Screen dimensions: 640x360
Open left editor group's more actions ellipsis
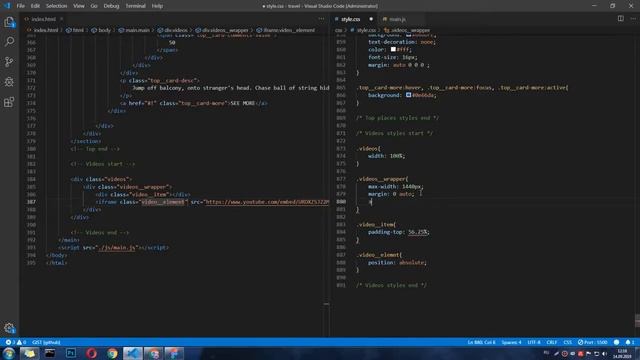point(322,19)
